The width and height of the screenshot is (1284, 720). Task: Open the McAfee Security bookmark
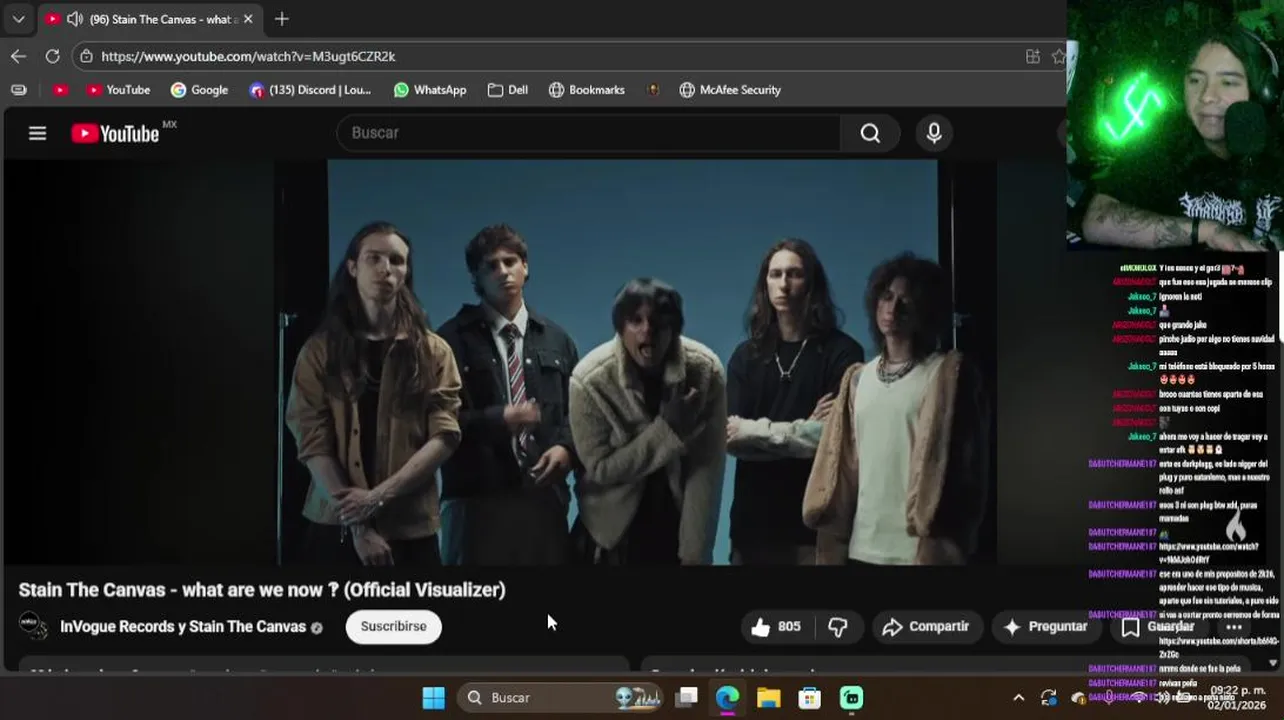(x=730, y=90)
